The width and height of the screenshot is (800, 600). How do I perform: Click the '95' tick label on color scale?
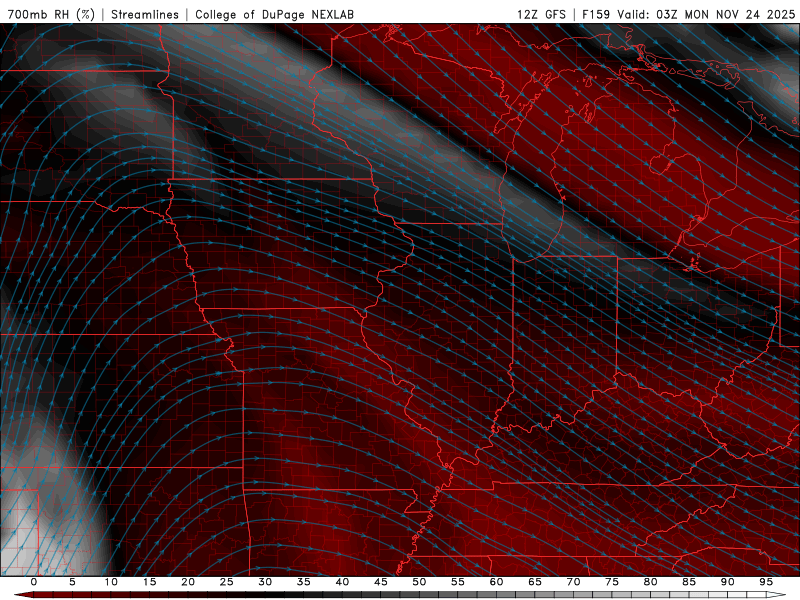[x=766, y=582]
